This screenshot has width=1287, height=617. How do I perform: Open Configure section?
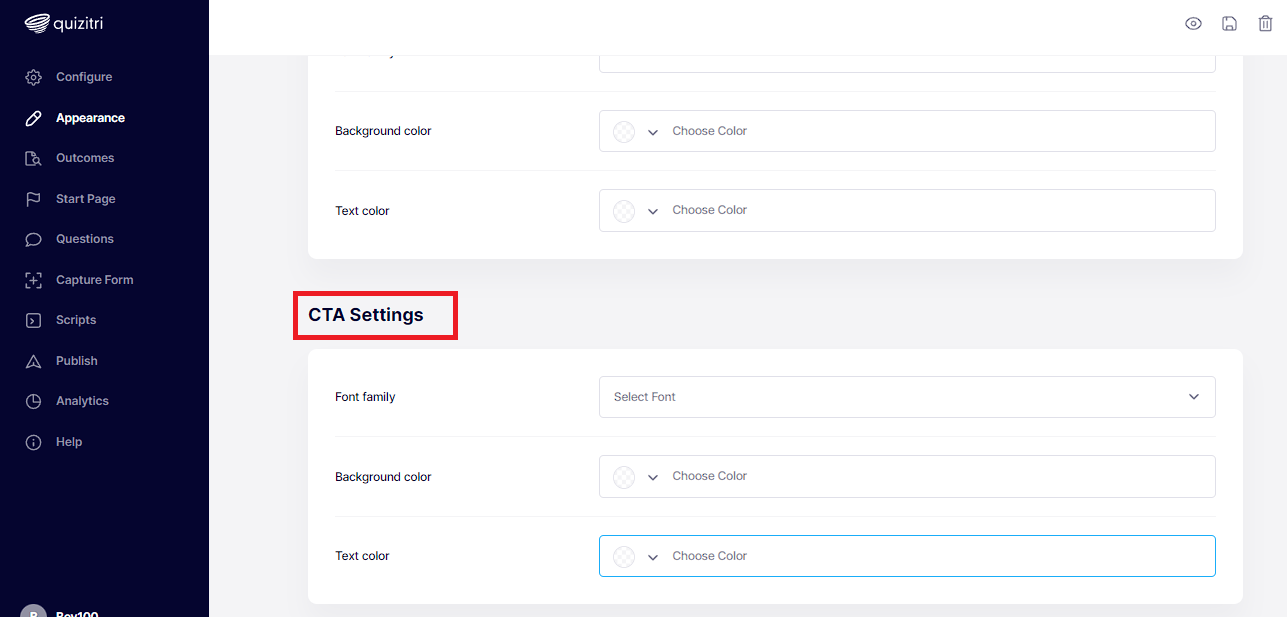click(x=84, y=77)
